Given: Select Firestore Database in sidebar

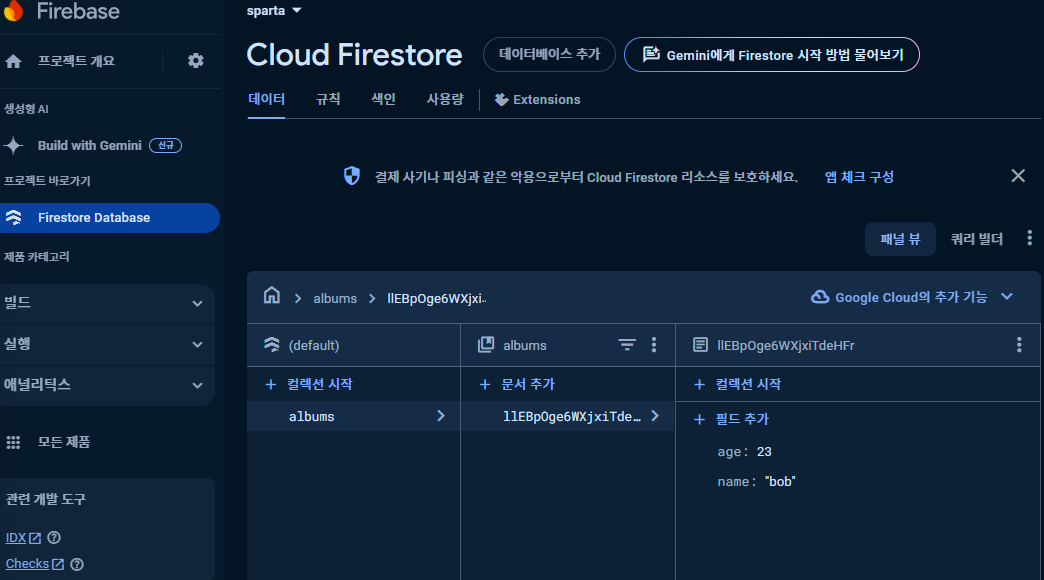Looking at the screenshot, I should pos(110,218).
